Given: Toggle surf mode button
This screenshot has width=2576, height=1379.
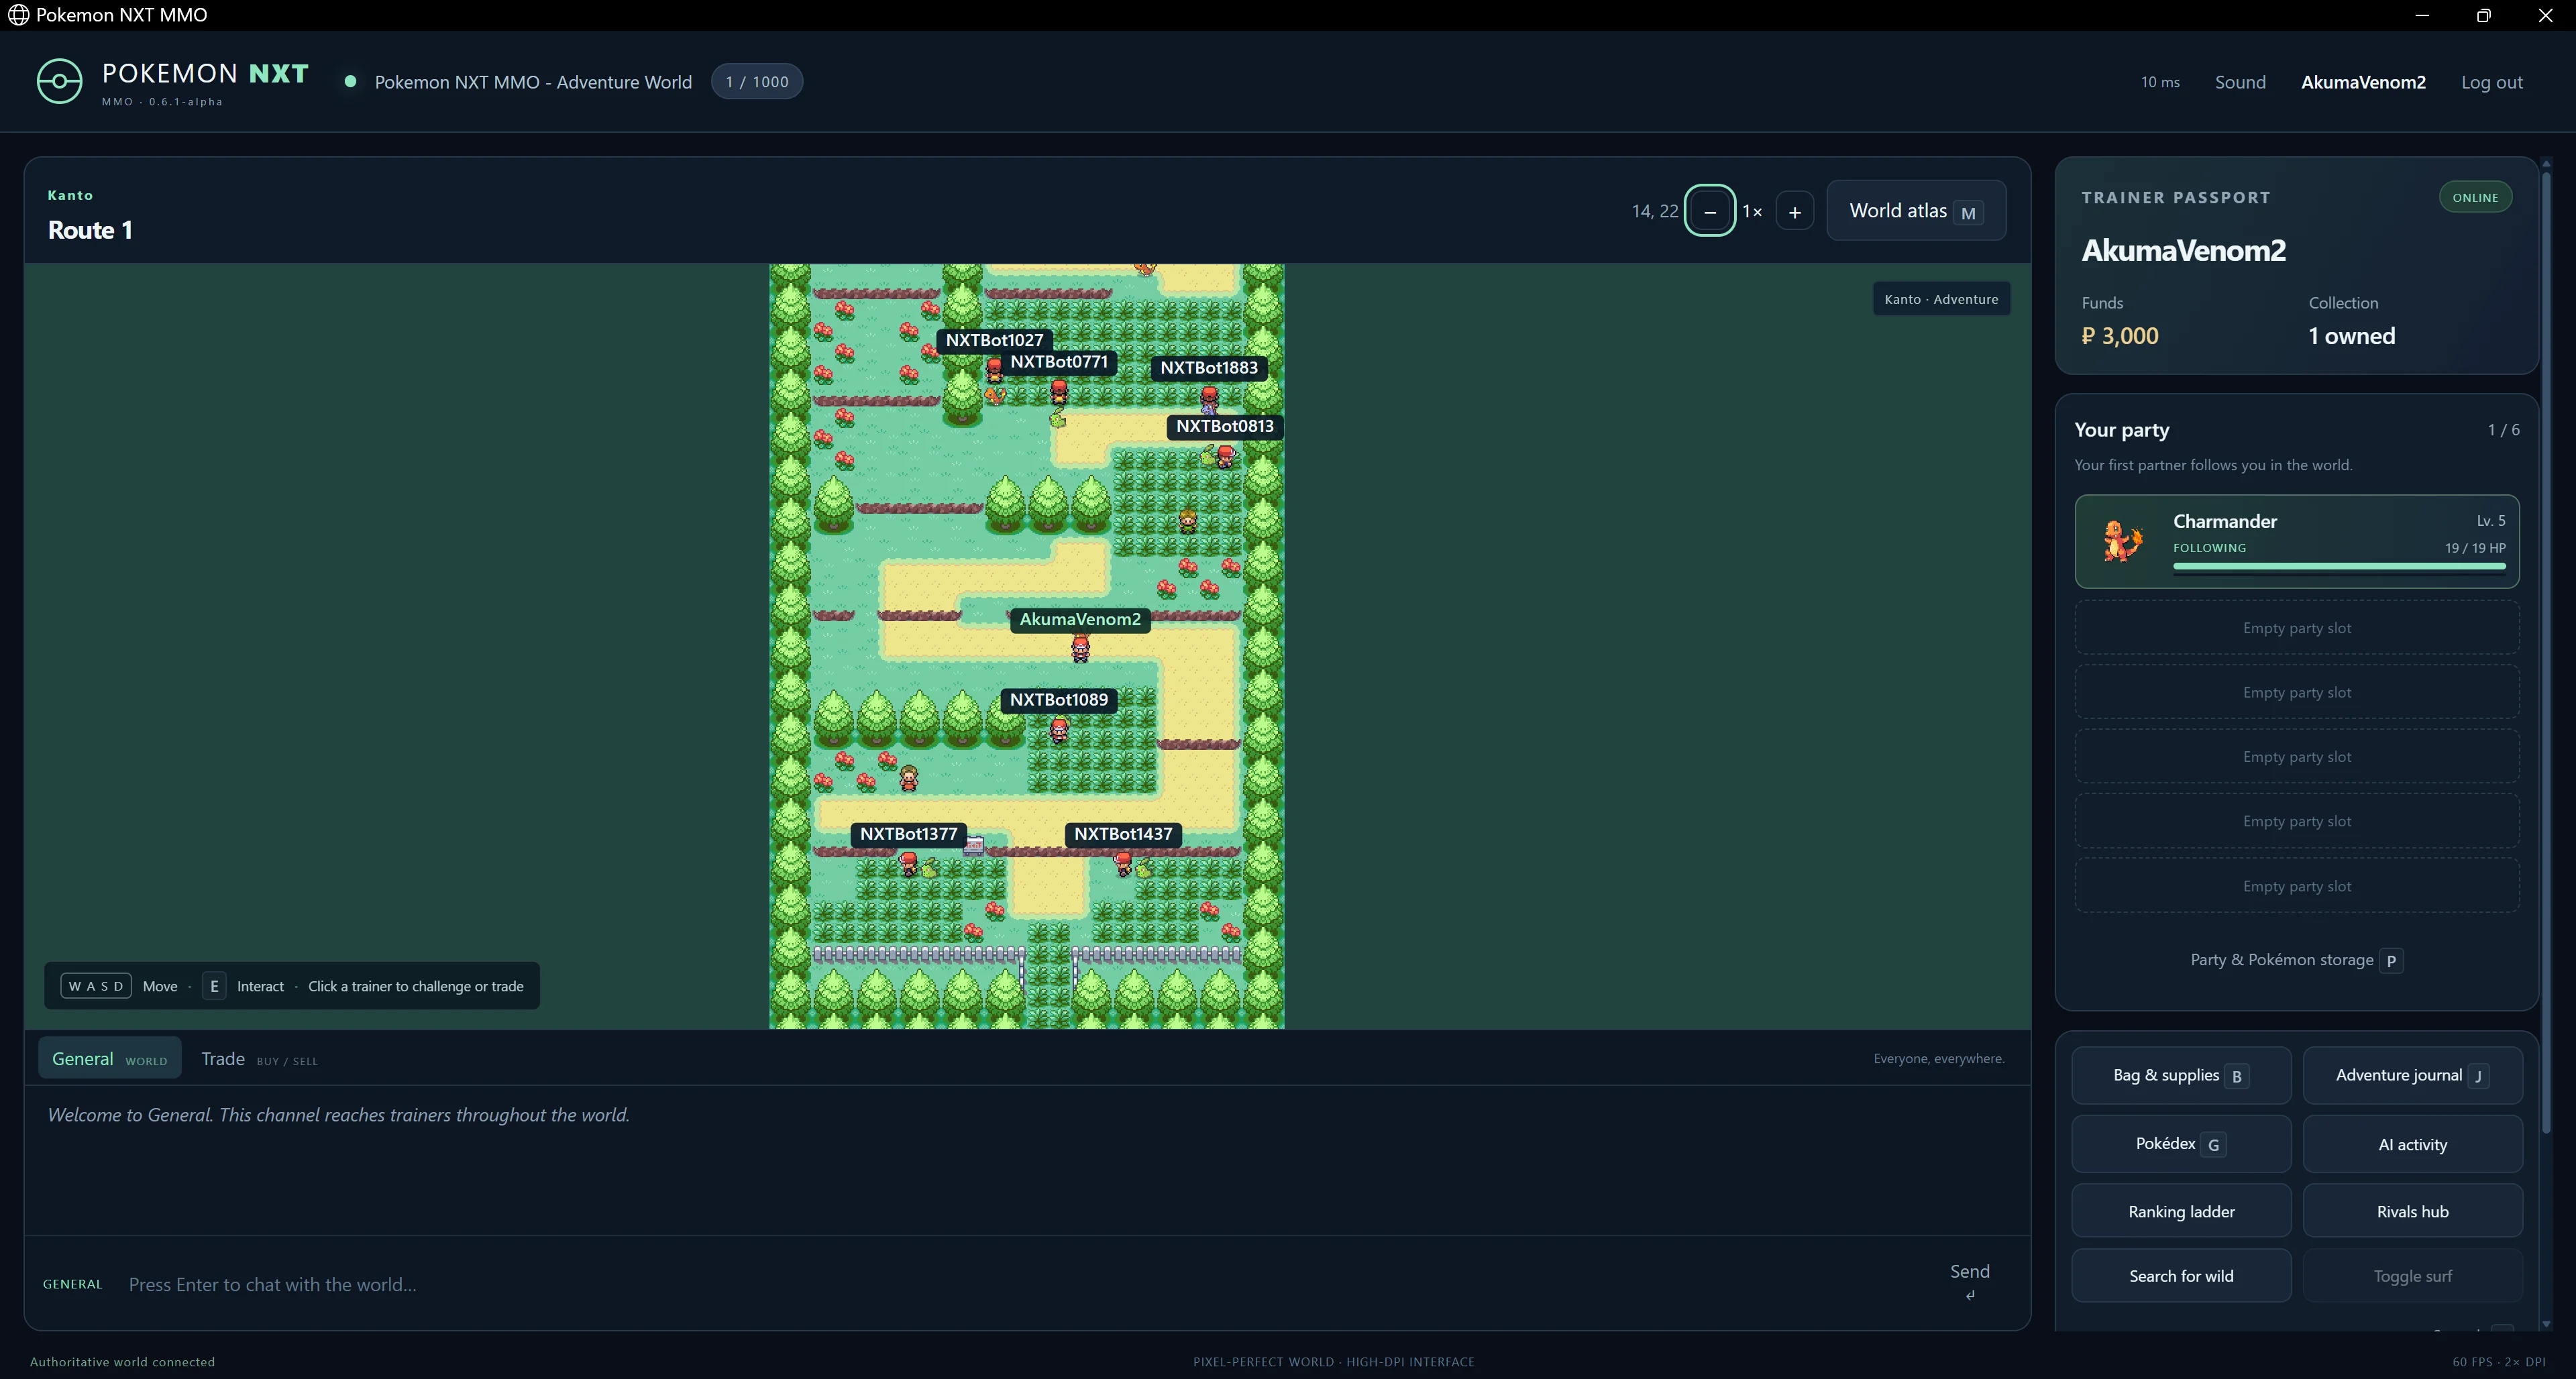Looking at the screenshot, I should [2412, 1275].
